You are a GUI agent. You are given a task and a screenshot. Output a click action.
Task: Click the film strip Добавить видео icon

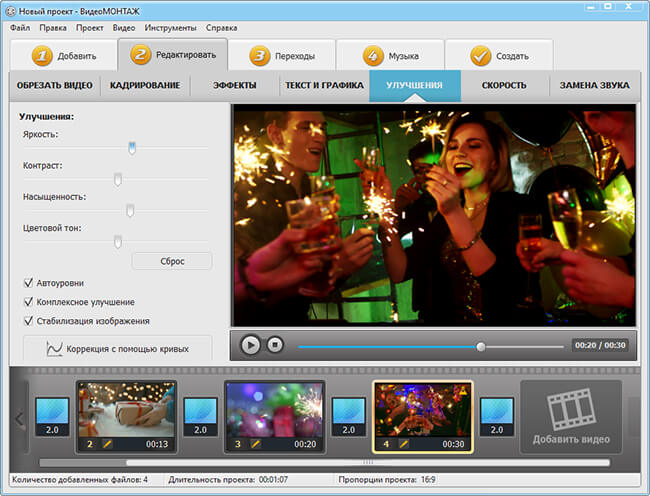[571, 409]
